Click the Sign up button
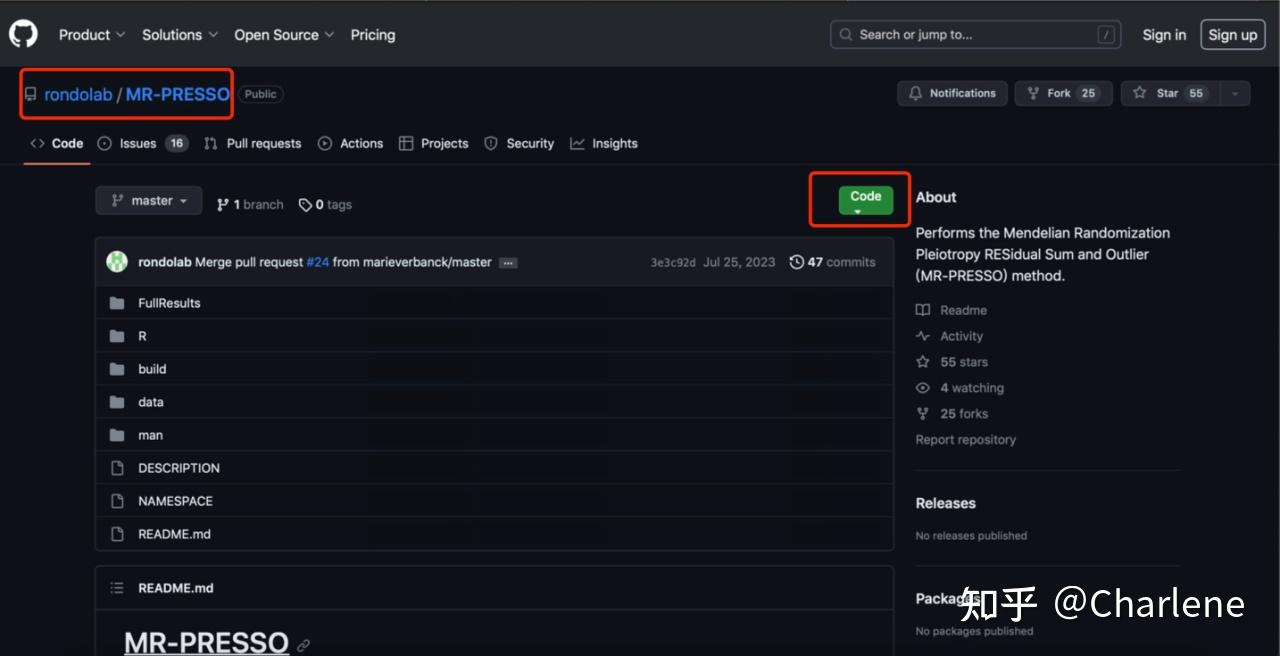This screenshot has width=1280, height=656. 1232,34
